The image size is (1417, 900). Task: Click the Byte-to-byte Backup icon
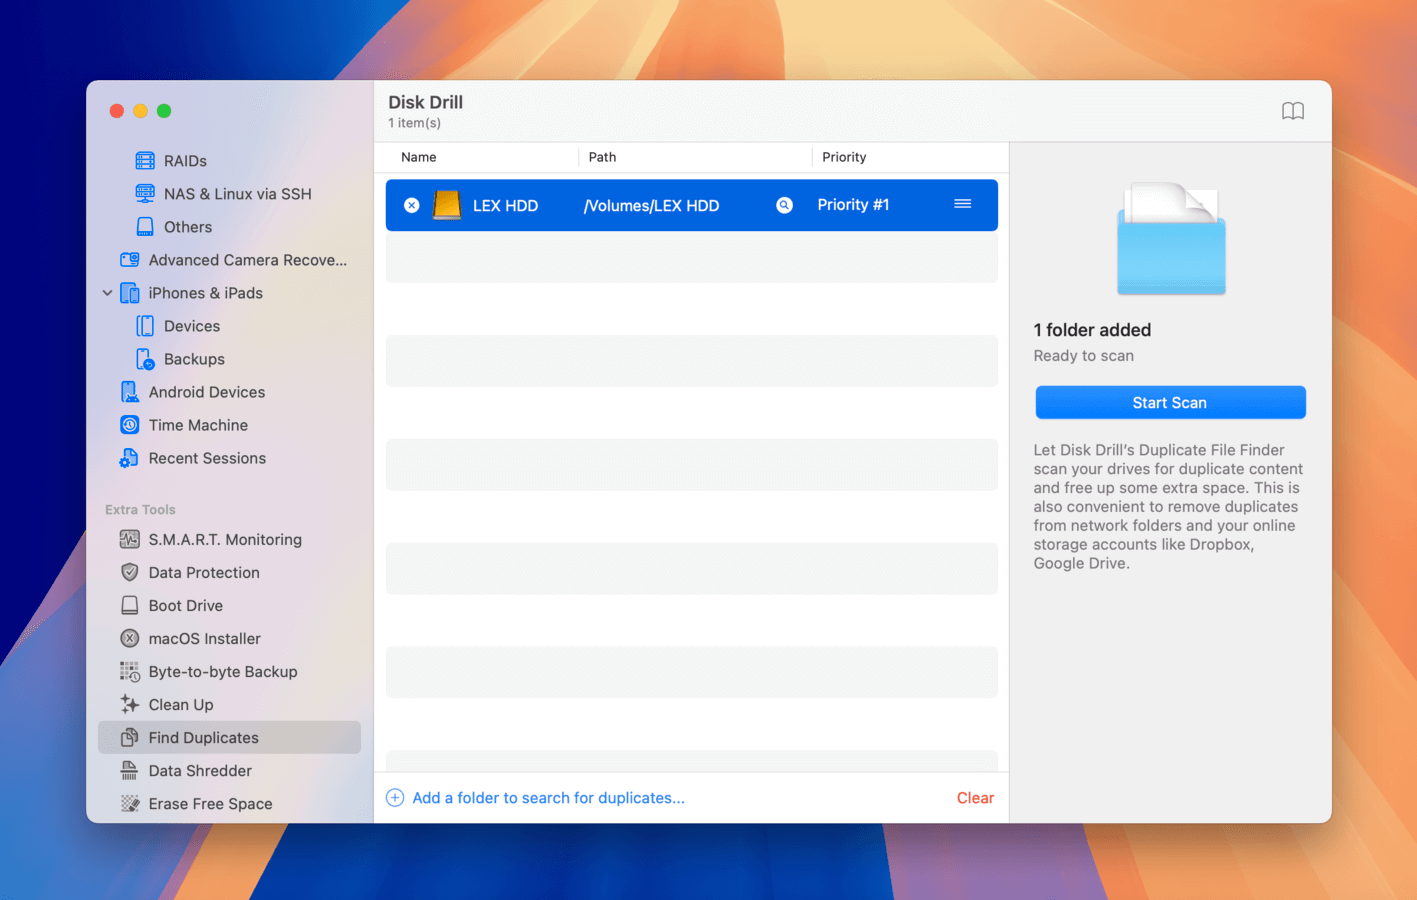[x=130, y=672]
